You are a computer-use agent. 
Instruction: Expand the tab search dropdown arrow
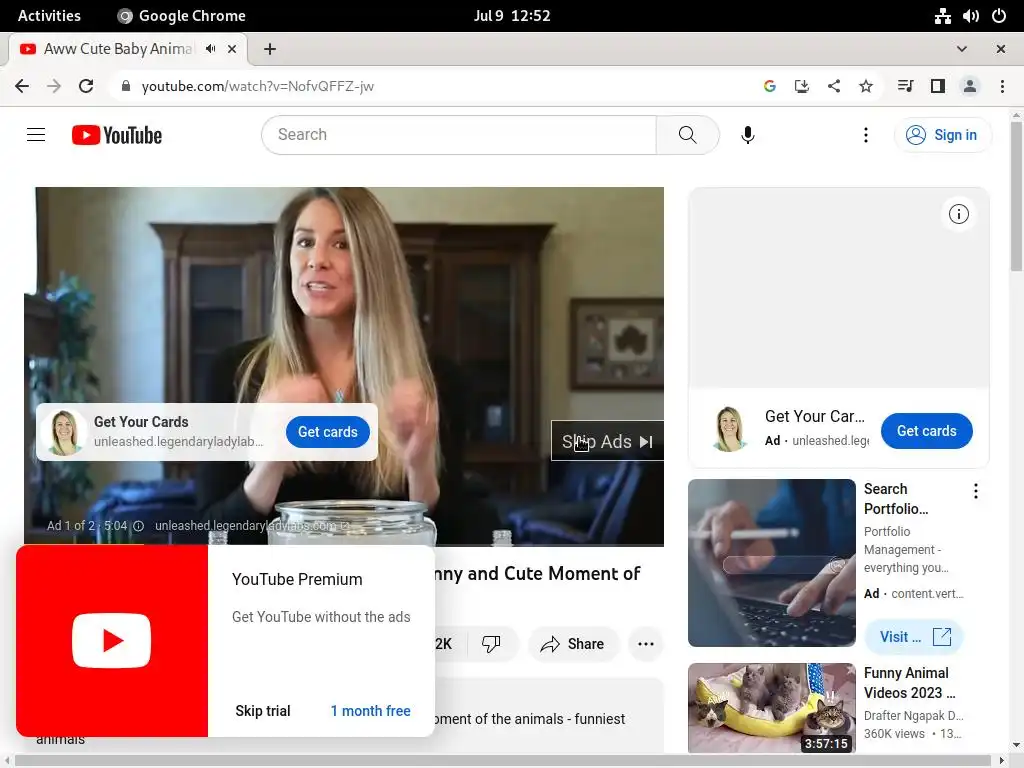tap(961, 49)
